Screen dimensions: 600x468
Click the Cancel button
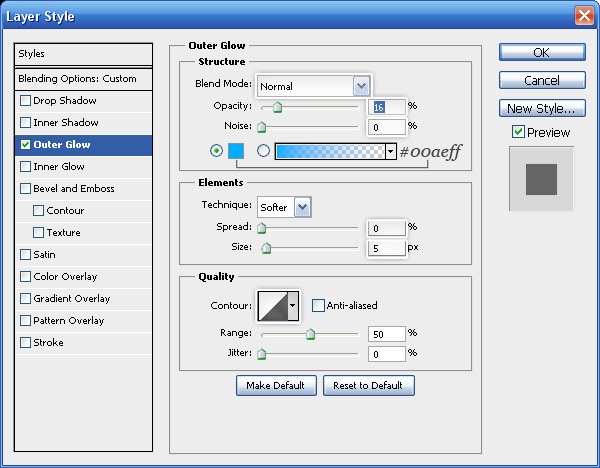542,80
